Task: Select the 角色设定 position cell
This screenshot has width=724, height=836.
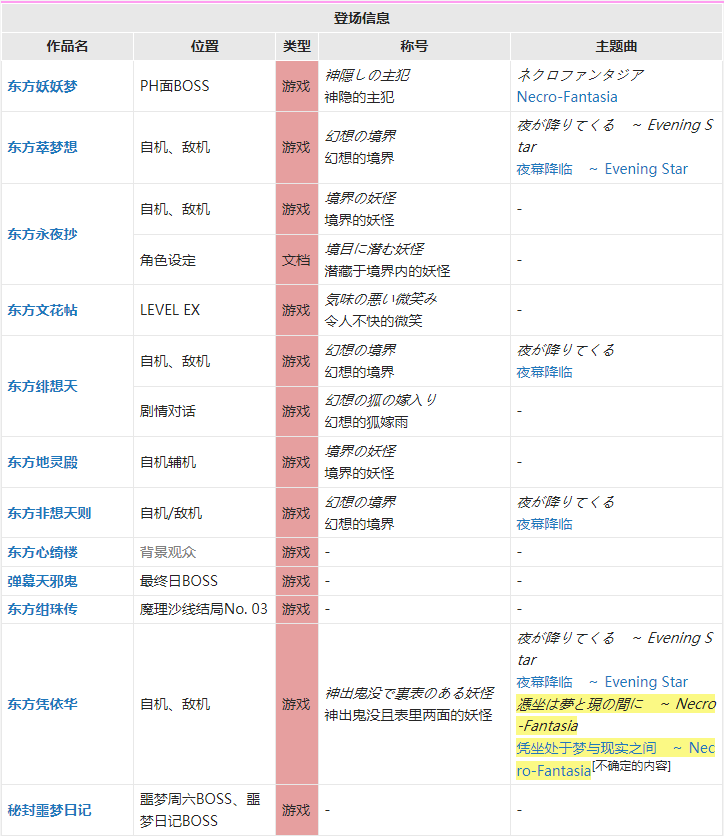Action: tap(205, 260)
